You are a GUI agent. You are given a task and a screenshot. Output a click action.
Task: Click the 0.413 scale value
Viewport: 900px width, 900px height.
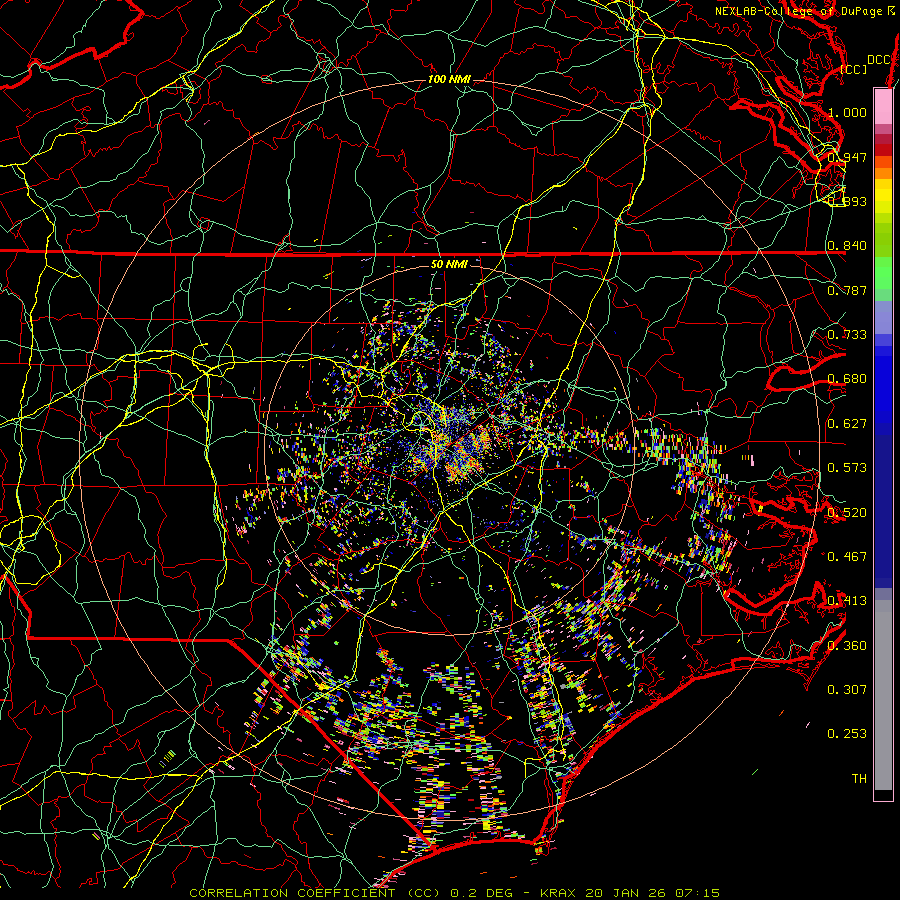tap(847, 600)
